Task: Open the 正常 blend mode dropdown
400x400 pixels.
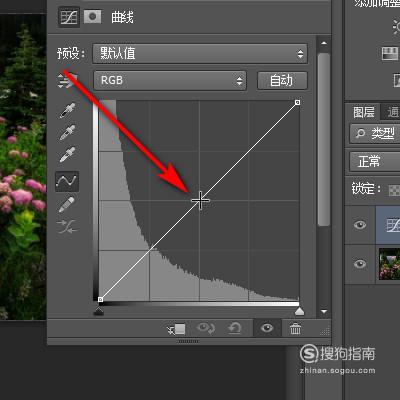Action: coord(375,162)
